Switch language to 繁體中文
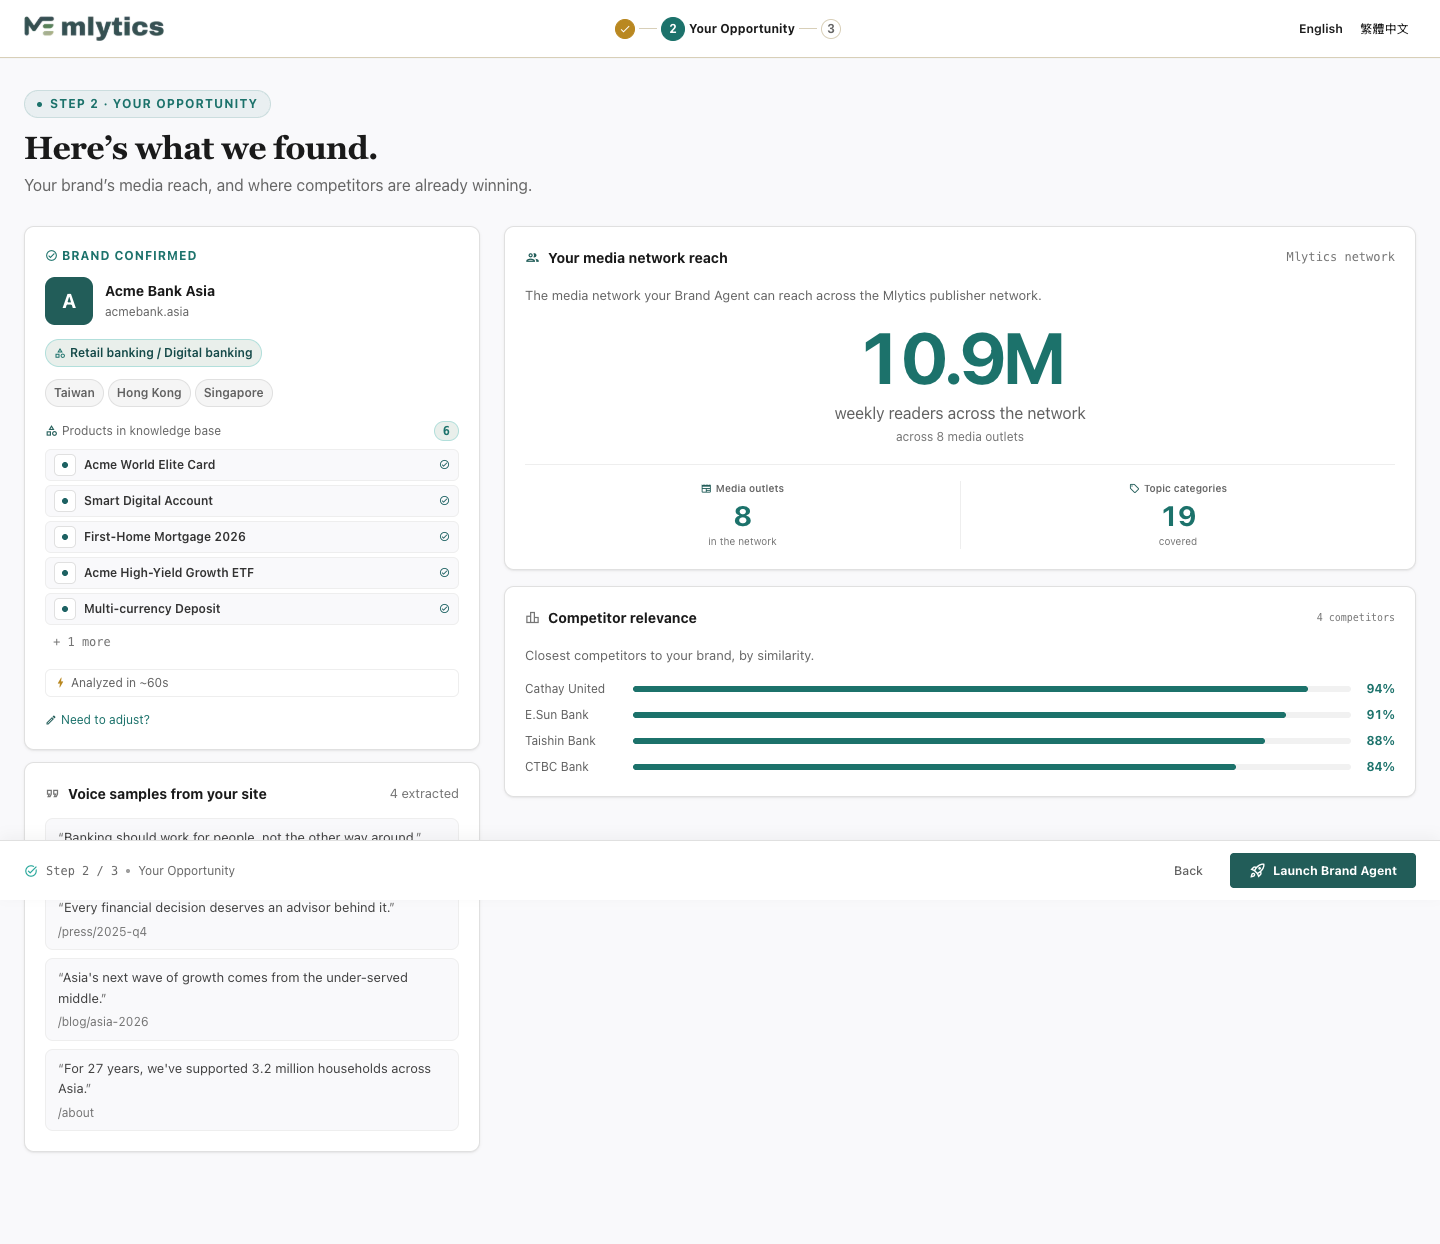This screenshot has width=1440, height=1244. point(1384,29)
